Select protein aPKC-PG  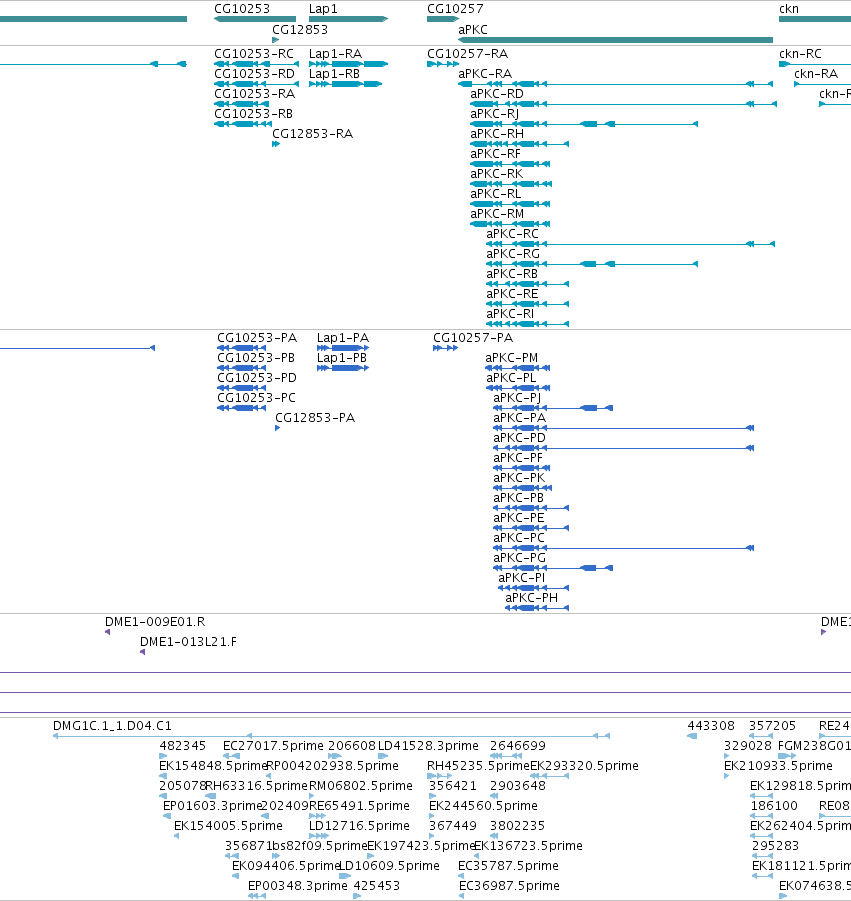click(519, 558)
